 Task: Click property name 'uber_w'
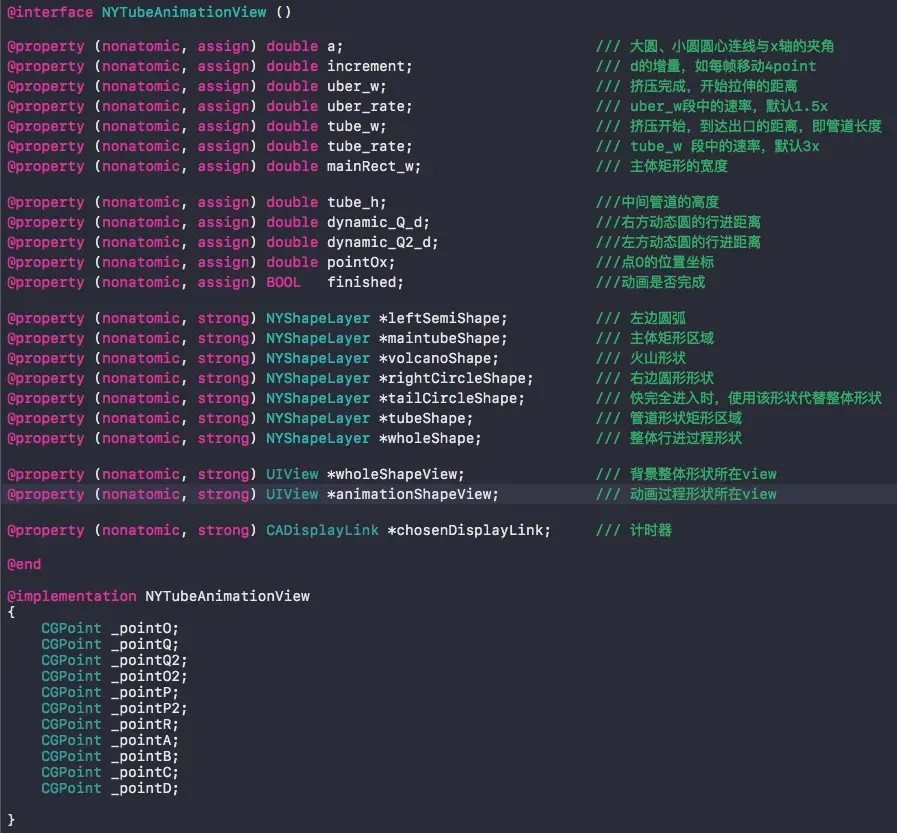(352, 86)
